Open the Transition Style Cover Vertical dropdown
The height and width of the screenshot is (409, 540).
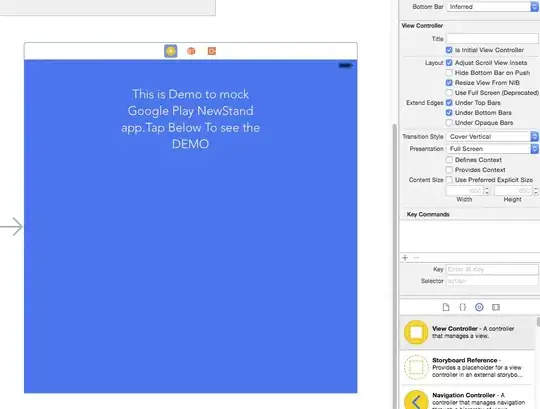492,137
